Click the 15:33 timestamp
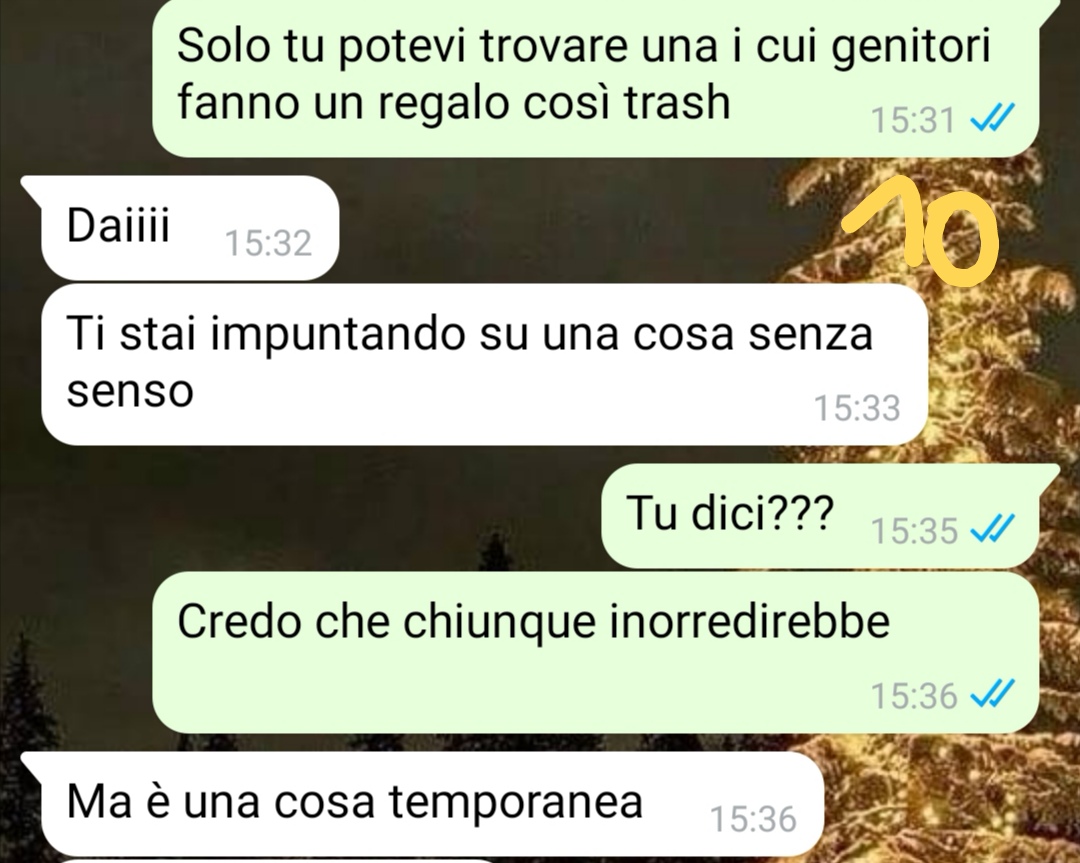 [857, 408]
